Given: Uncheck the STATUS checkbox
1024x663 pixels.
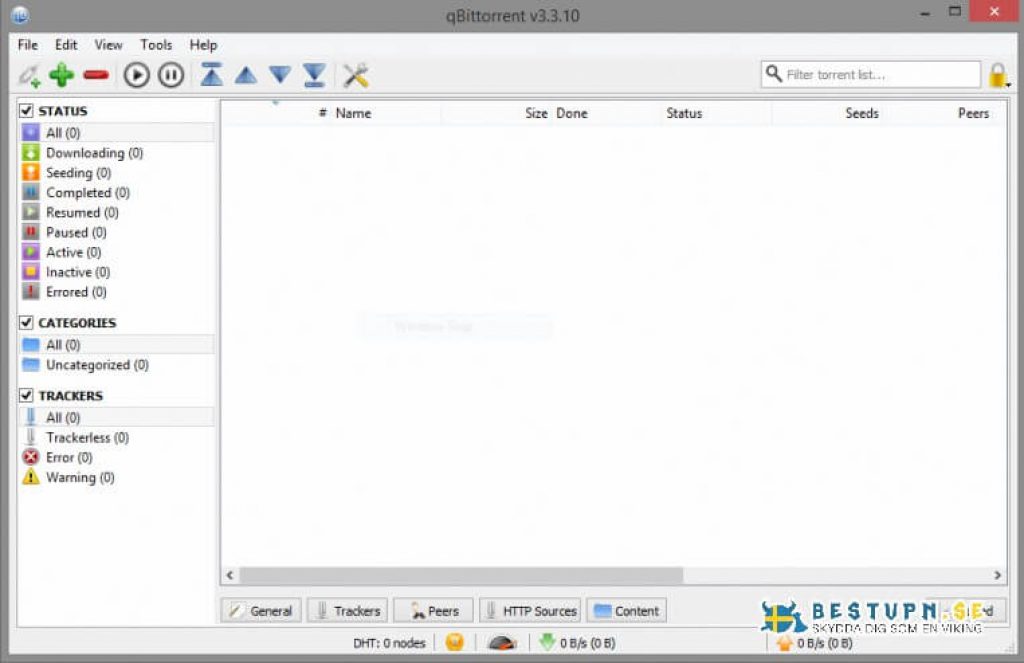Looking at the screenshot, I should click(x=26, y=110).
